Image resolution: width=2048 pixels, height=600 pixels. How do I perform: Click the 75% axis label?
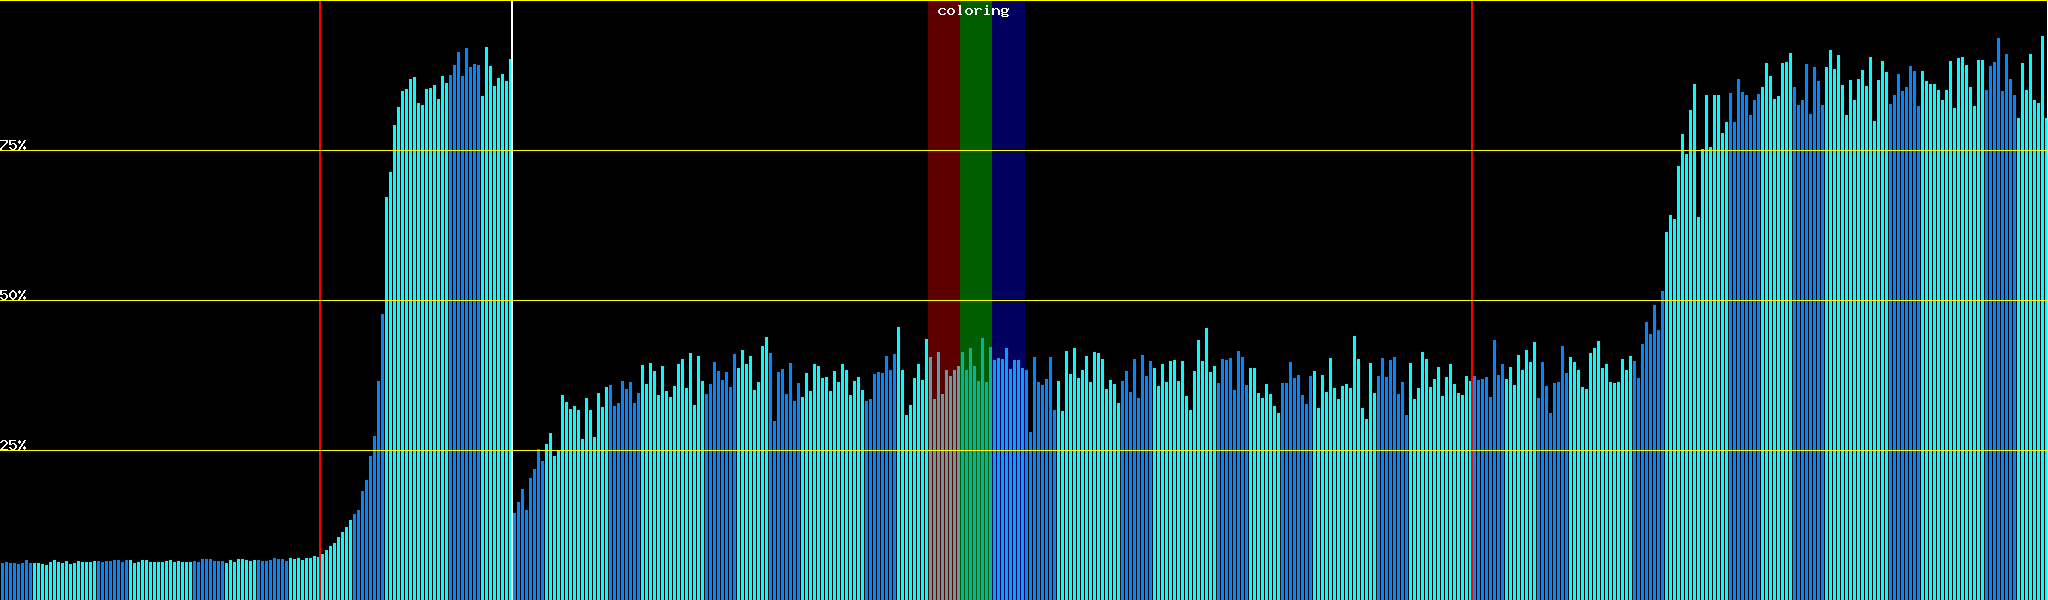13,145
